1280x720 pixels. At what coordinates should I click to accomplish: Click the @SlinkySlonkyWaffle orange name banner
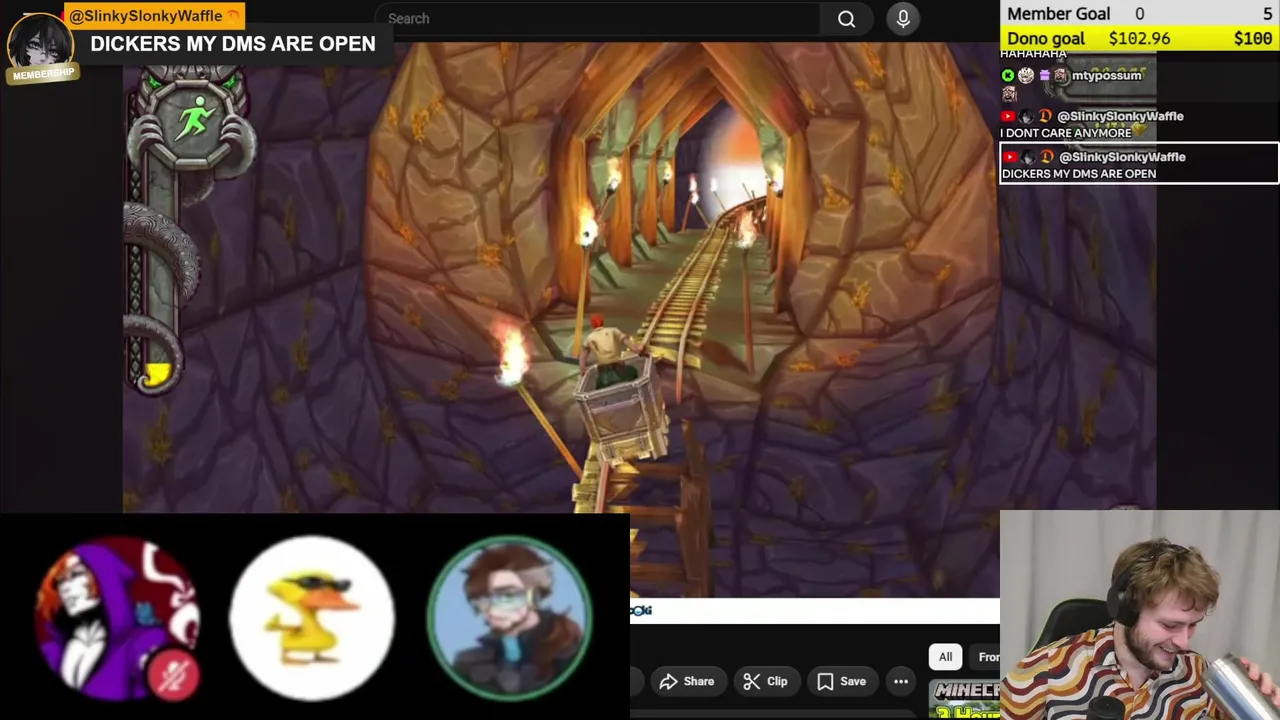[154, 16]
